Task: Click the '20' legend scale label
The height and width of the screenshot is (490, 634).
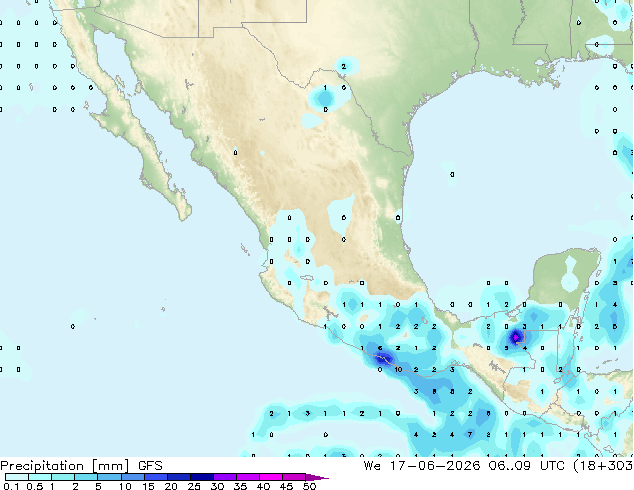Action: [171, 486]
